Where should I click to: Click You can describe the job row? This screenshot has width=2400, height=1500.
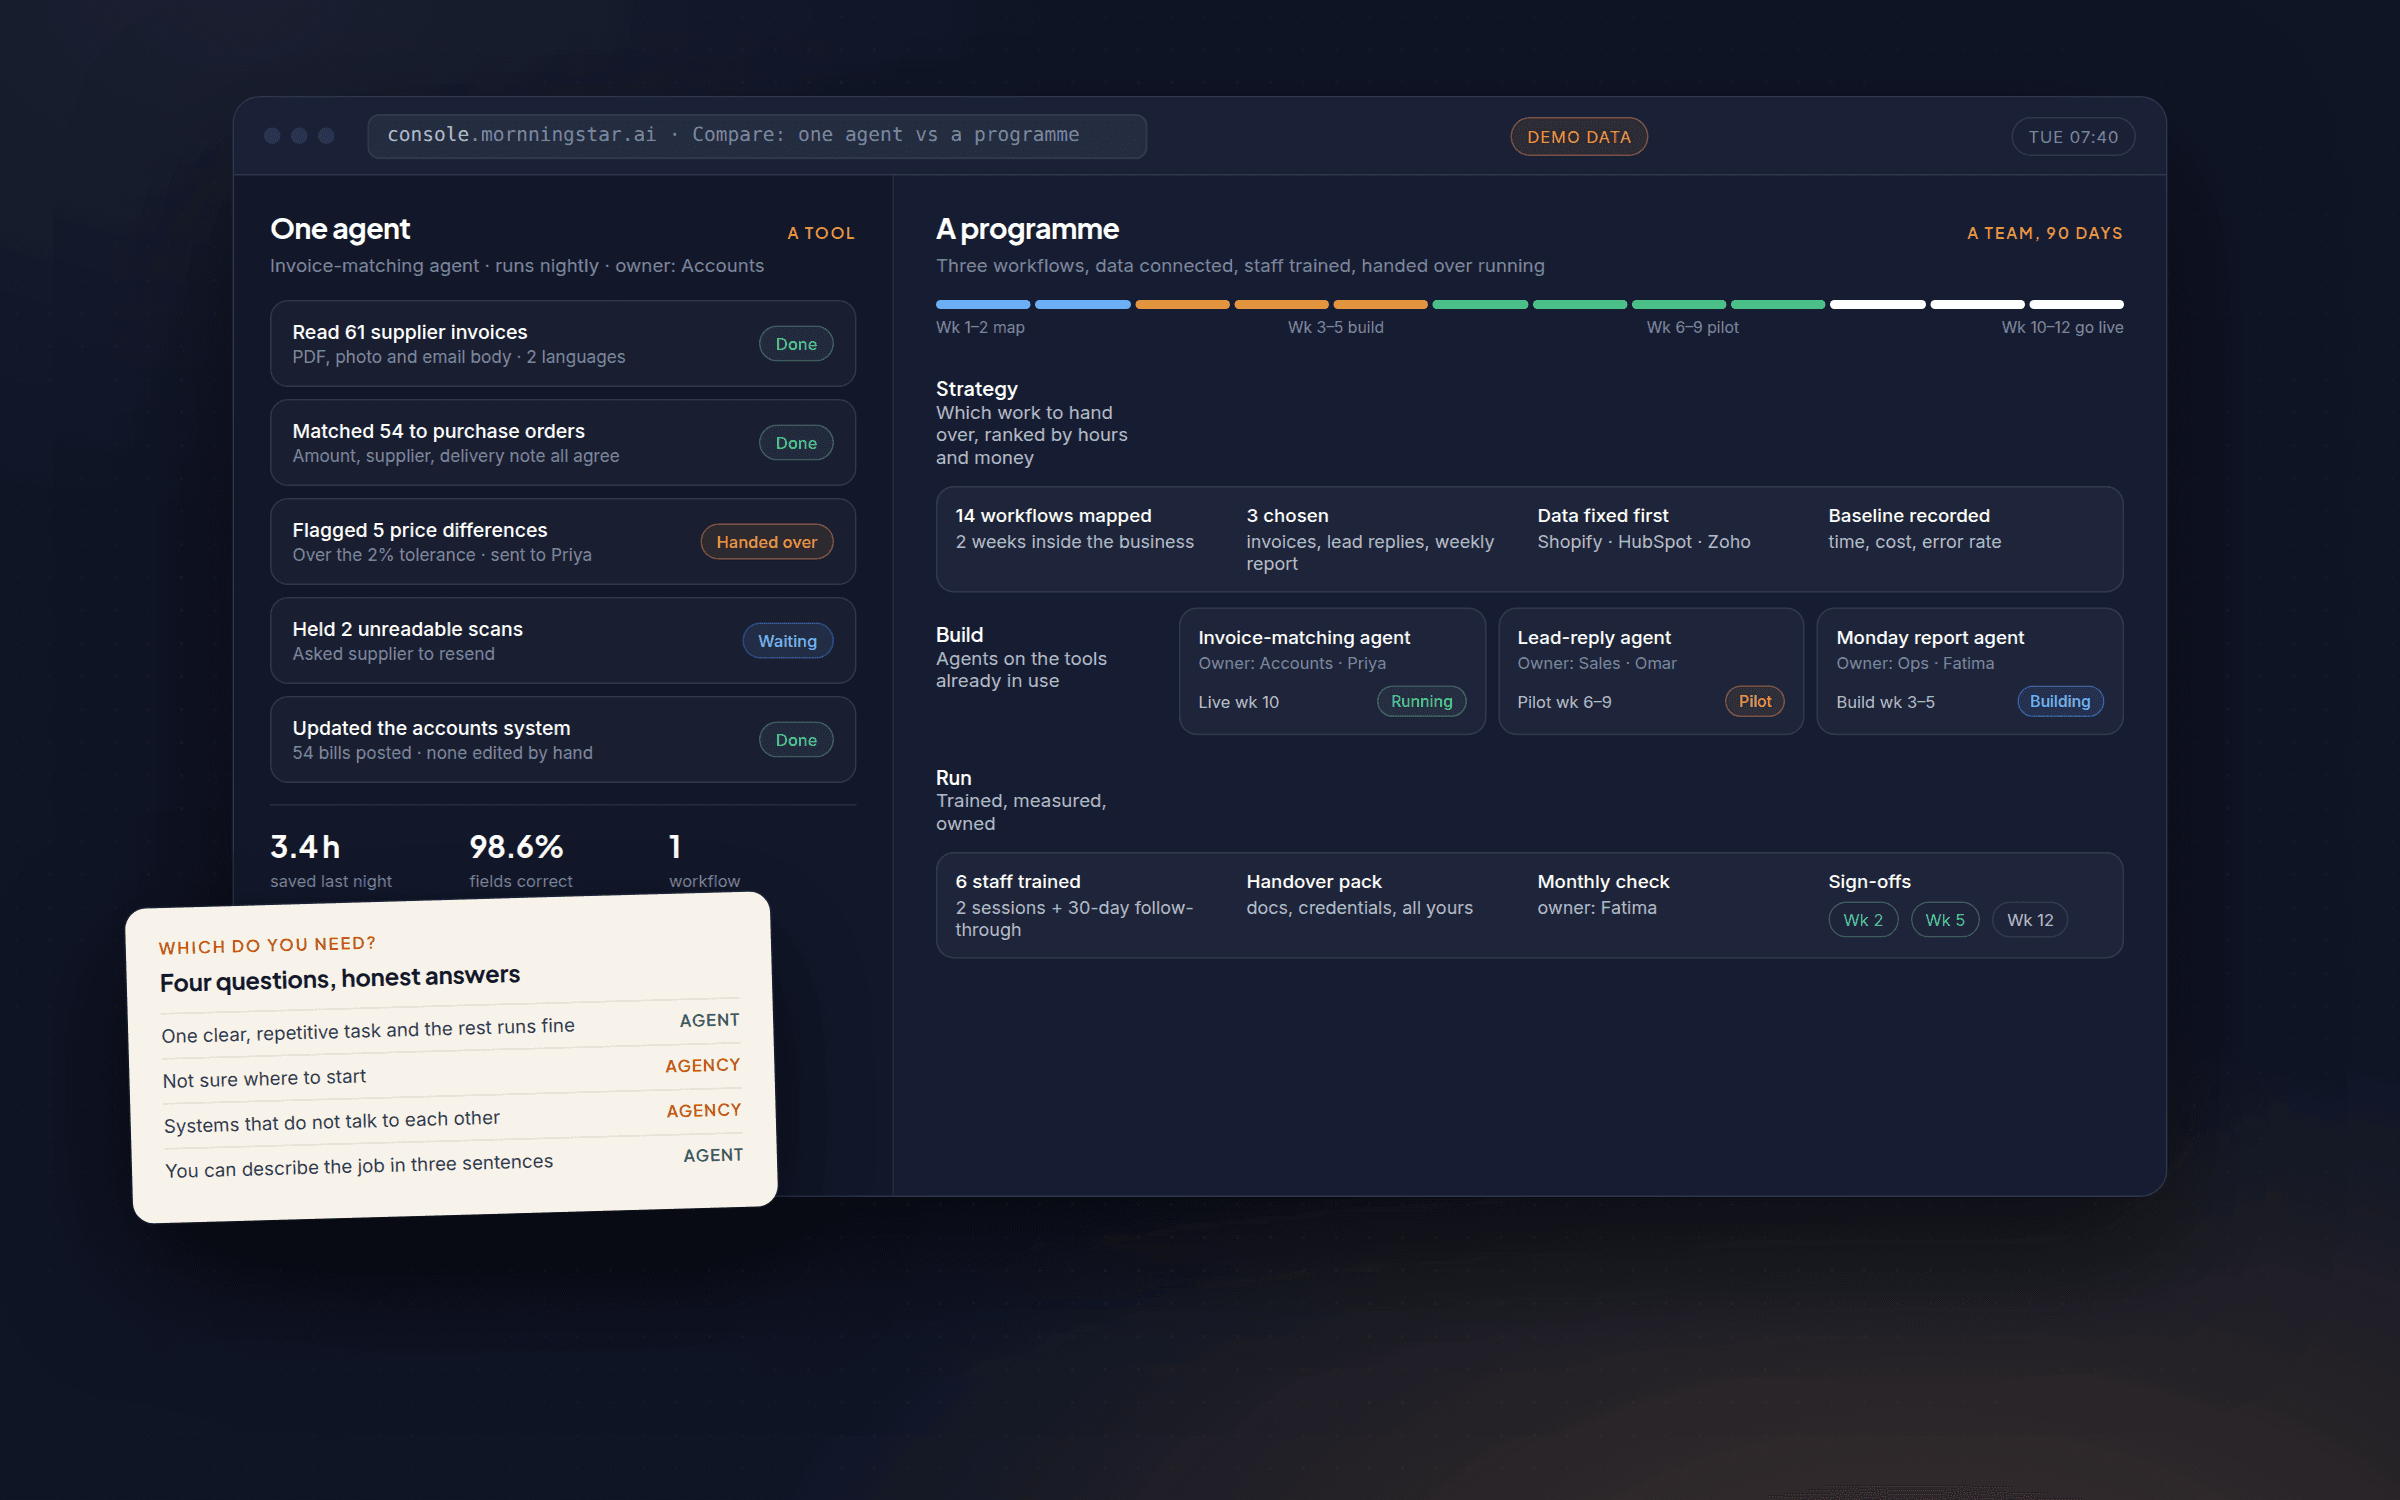pyautogui.click(x=454, y=1162)
